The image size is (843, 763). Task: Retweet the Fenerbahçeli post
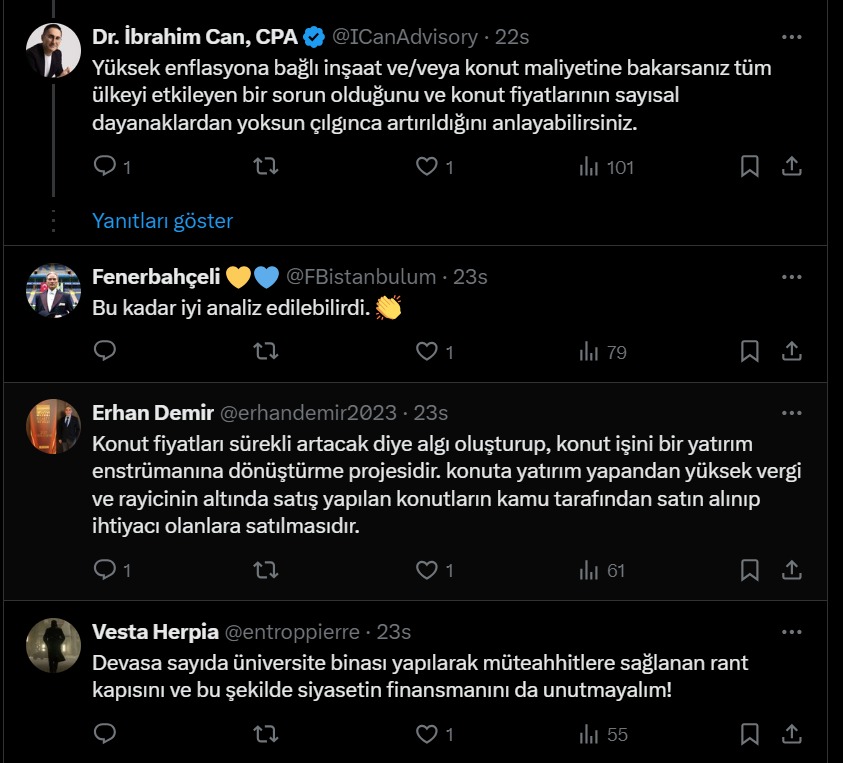point(266,351)
